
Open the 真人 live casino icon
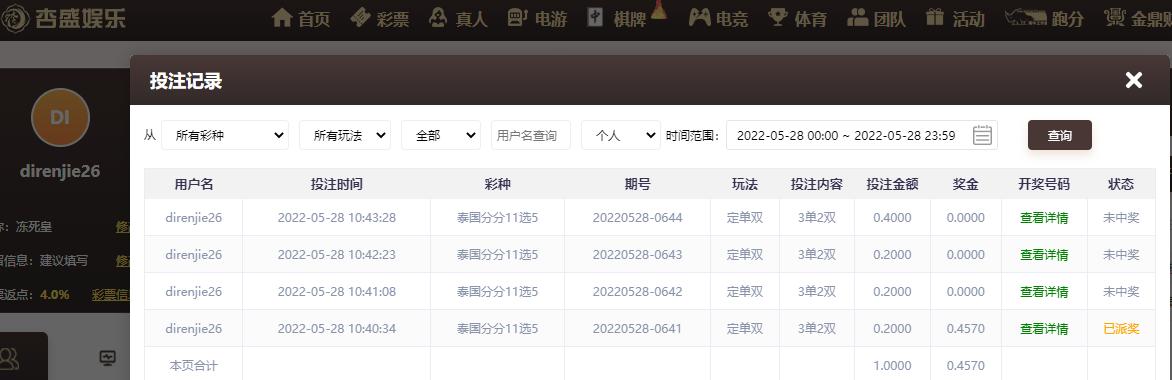pos(439,18)
